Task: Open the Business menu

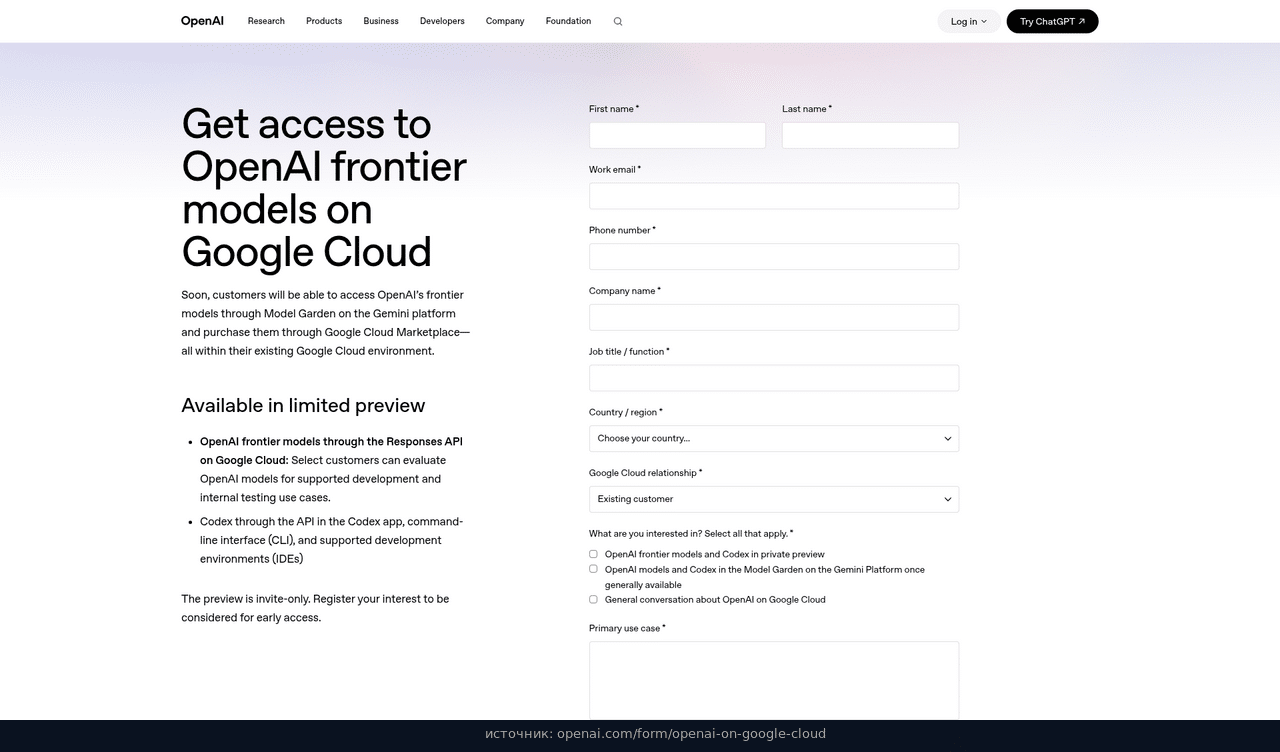Action: 381,21
